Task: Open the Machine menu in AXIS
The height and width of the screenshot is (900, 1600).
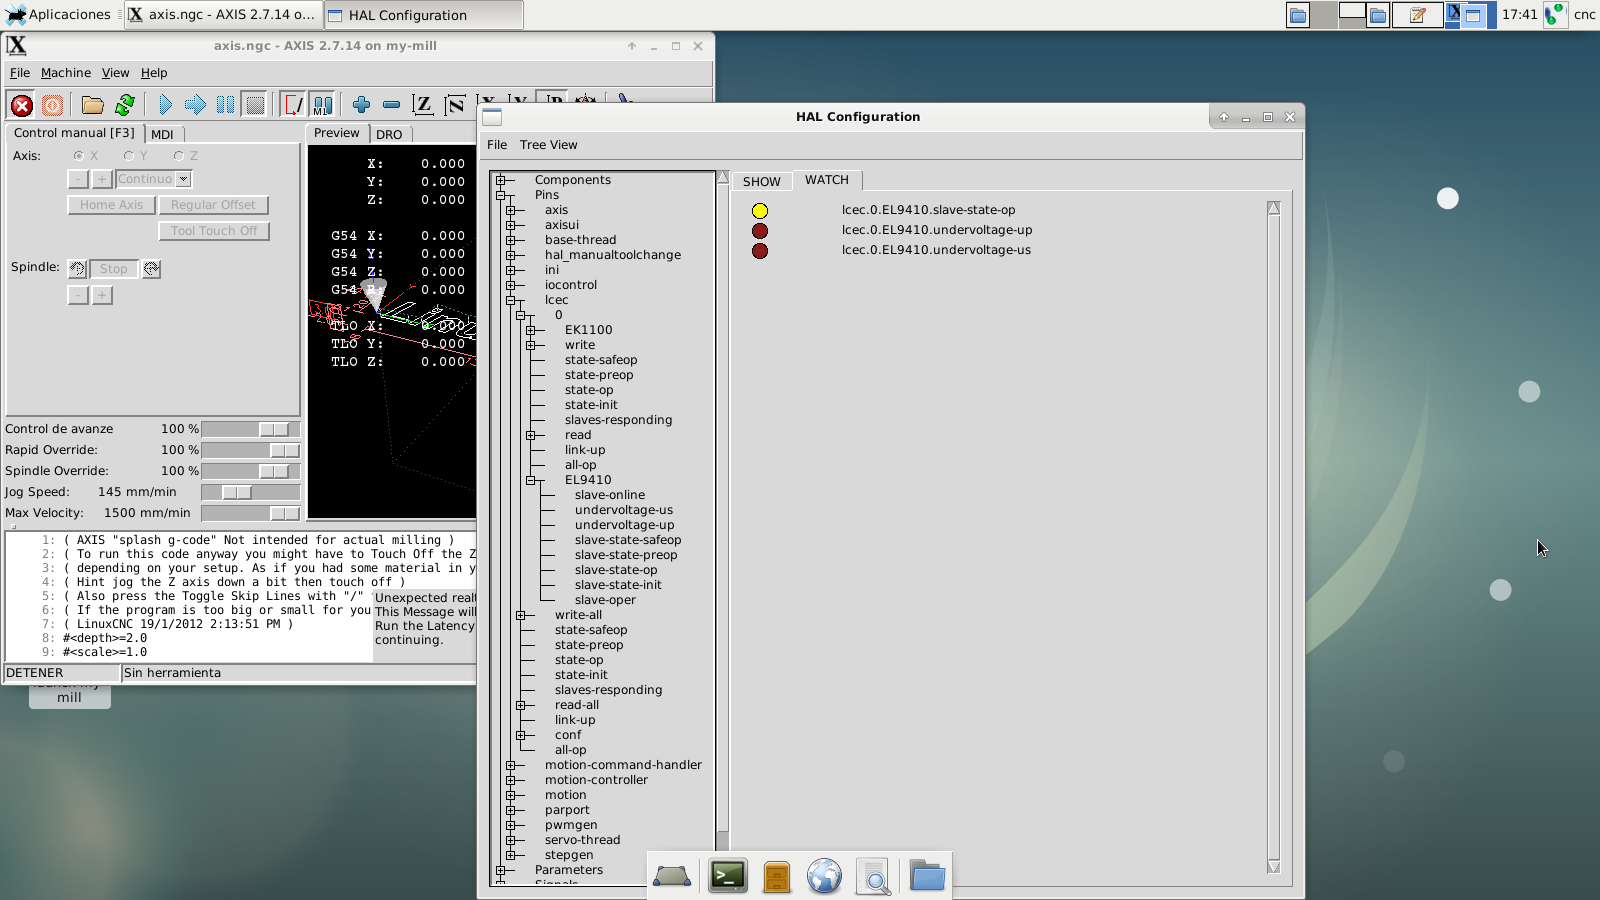Action: tap(66, 73)
